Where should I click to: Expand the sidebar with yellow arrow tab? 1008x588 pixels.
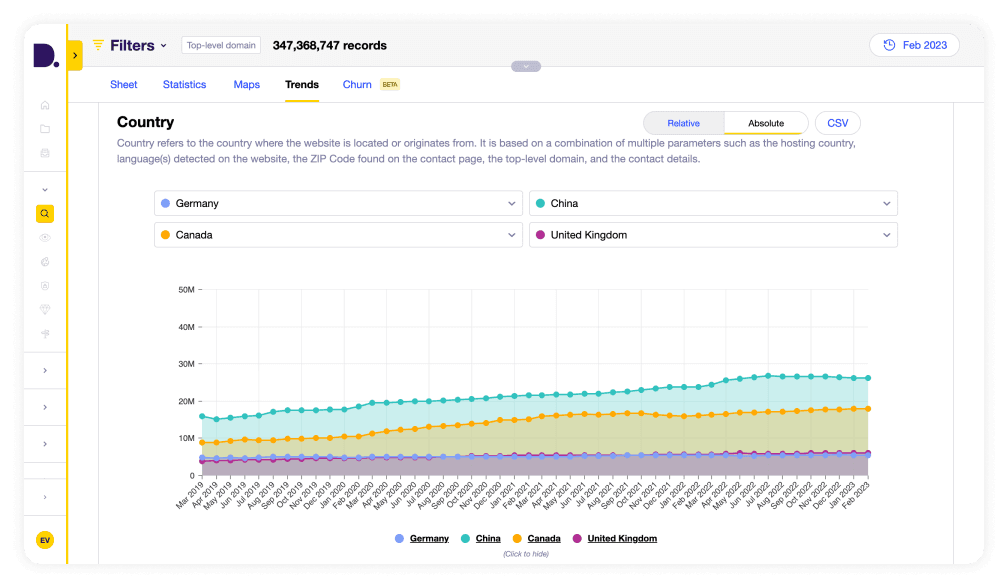pyautogui.click(x=75, y=56)
